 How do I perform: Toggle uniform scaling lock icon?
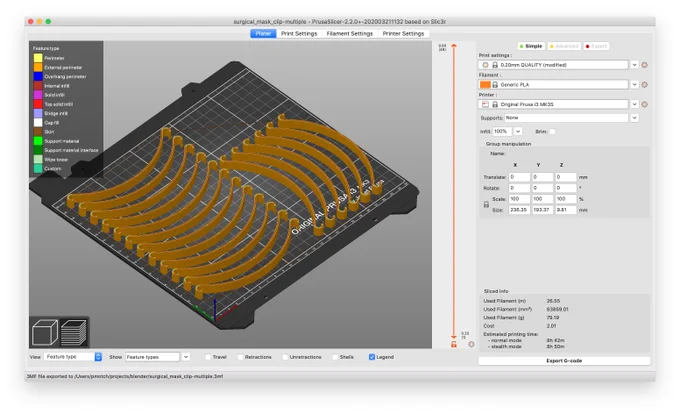pyautogui.click(x=486, y=205)
